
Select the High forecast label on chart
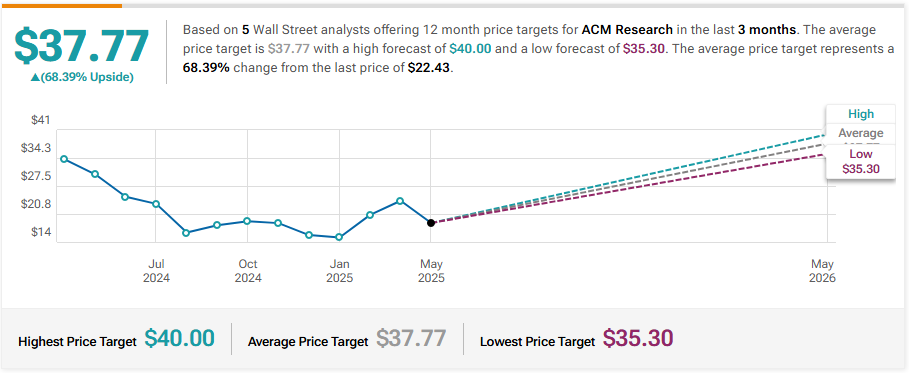tap(860, 114)
